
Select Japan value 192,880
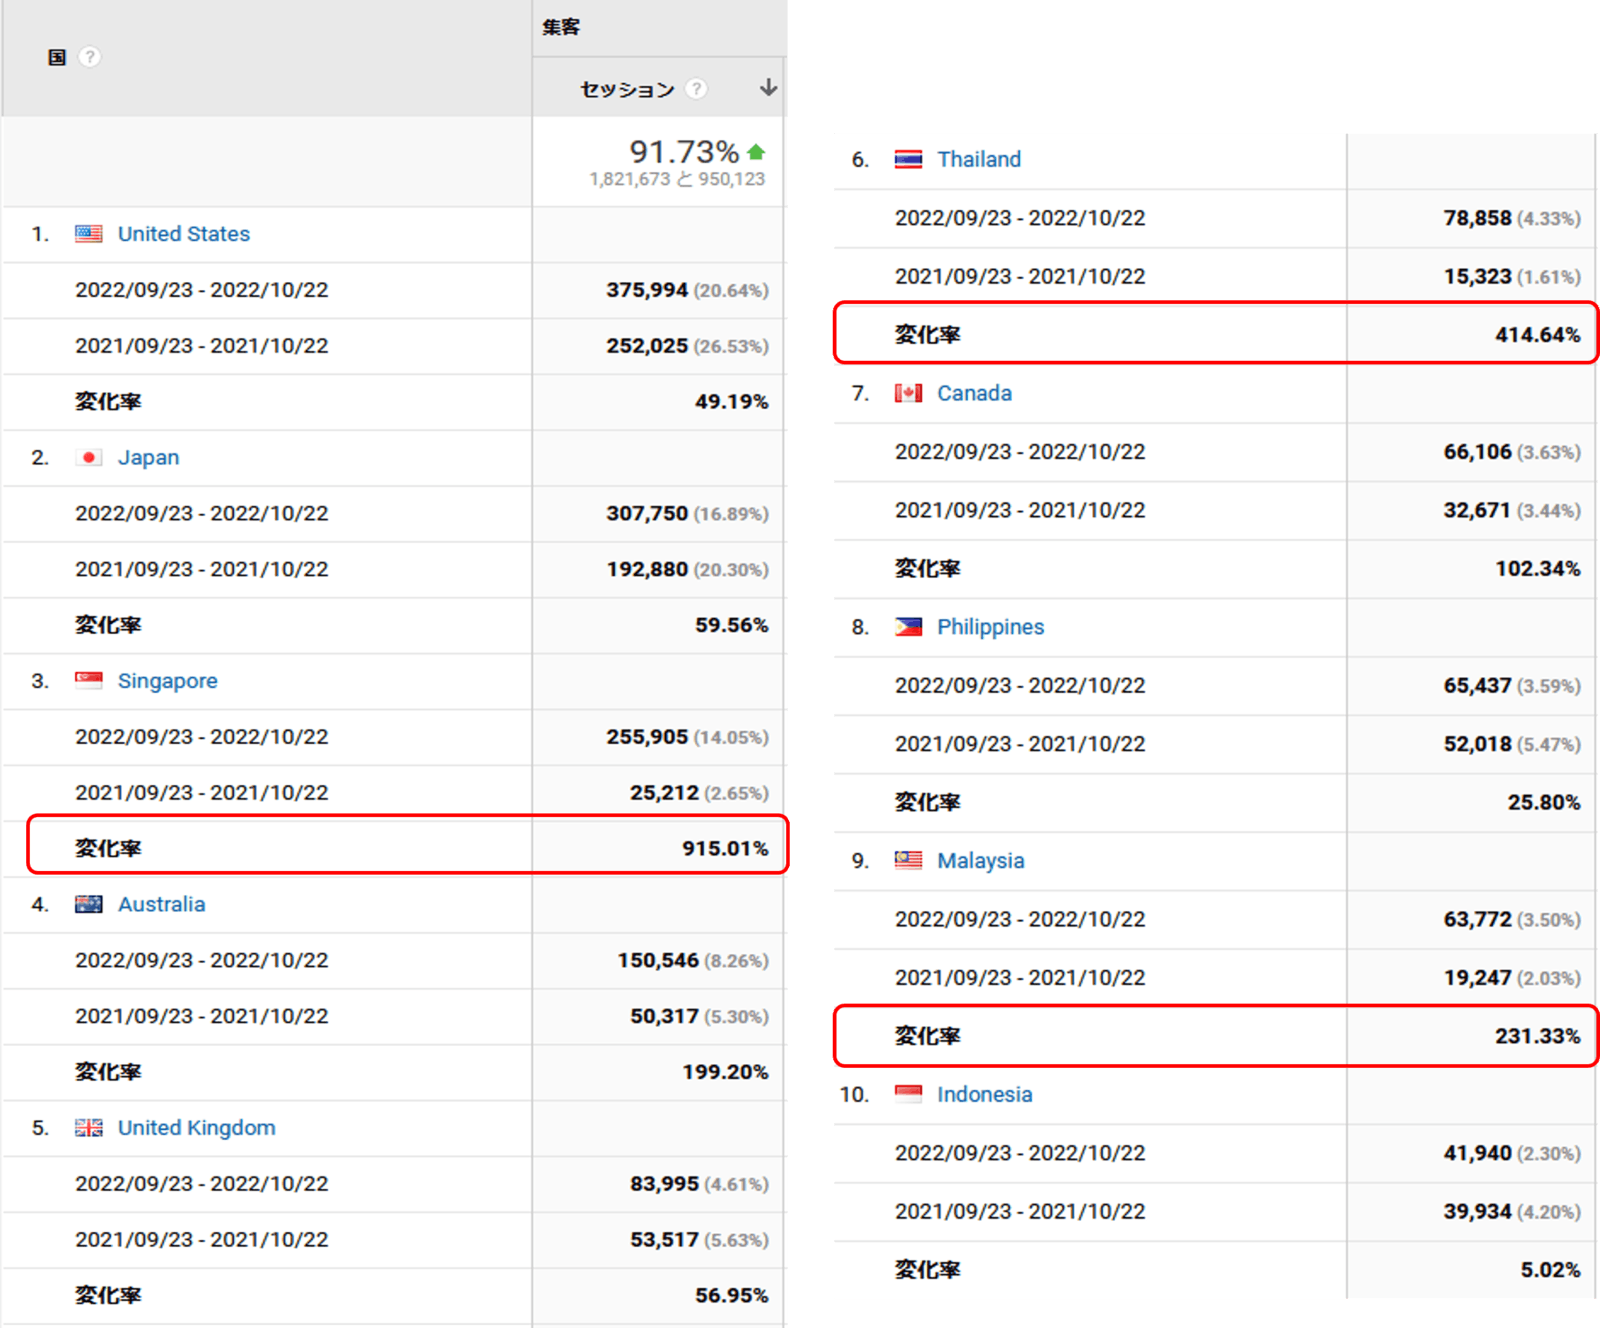point(647,569)
